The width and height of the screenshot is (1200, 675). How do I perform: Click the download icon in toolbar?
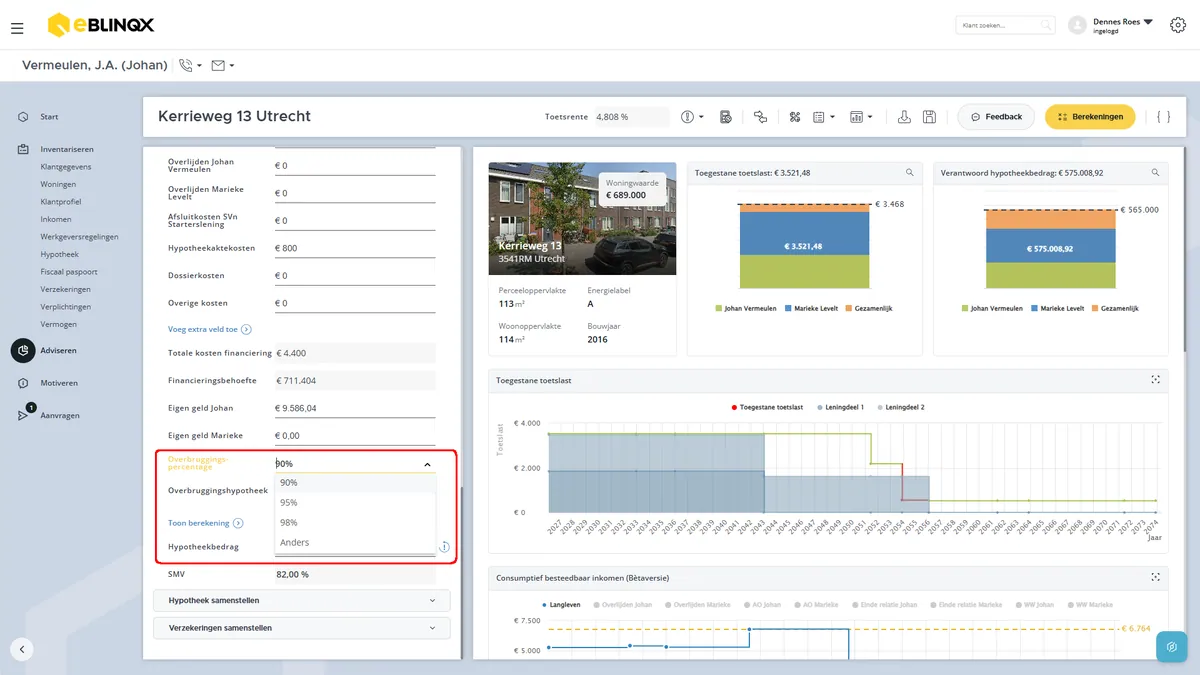click(x=904, y=117)
